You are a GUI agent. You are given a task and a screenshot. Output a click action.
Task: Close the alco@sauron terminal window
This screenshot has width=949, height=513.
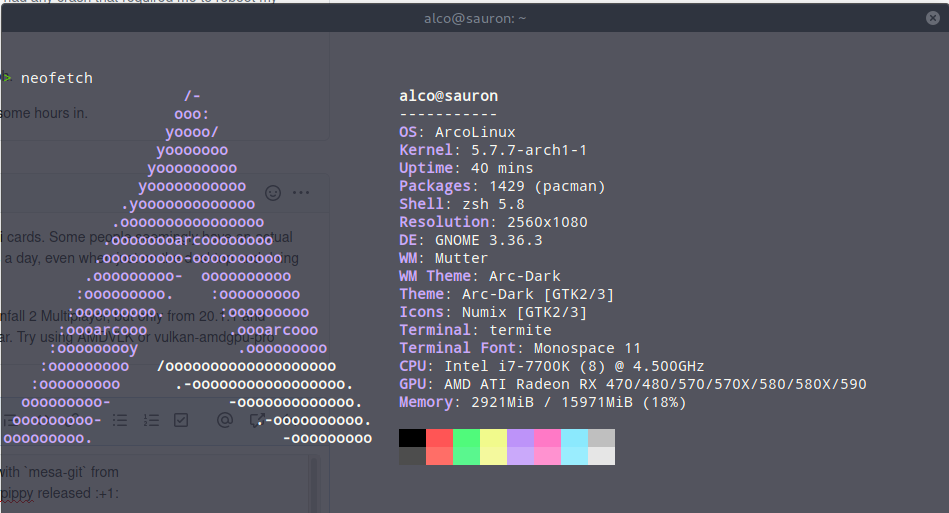[x=933, y=18]
